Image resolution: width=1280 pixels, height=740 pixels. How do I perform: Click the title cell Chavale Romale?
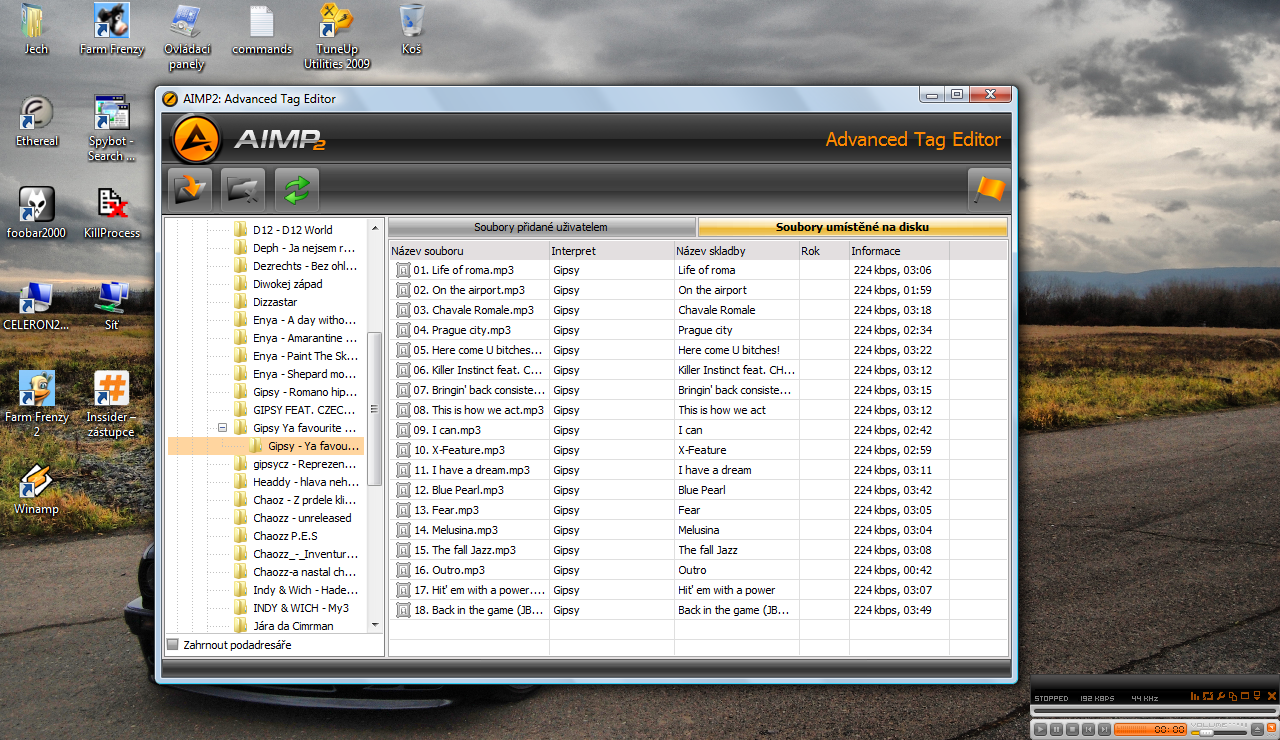point(716,310)
